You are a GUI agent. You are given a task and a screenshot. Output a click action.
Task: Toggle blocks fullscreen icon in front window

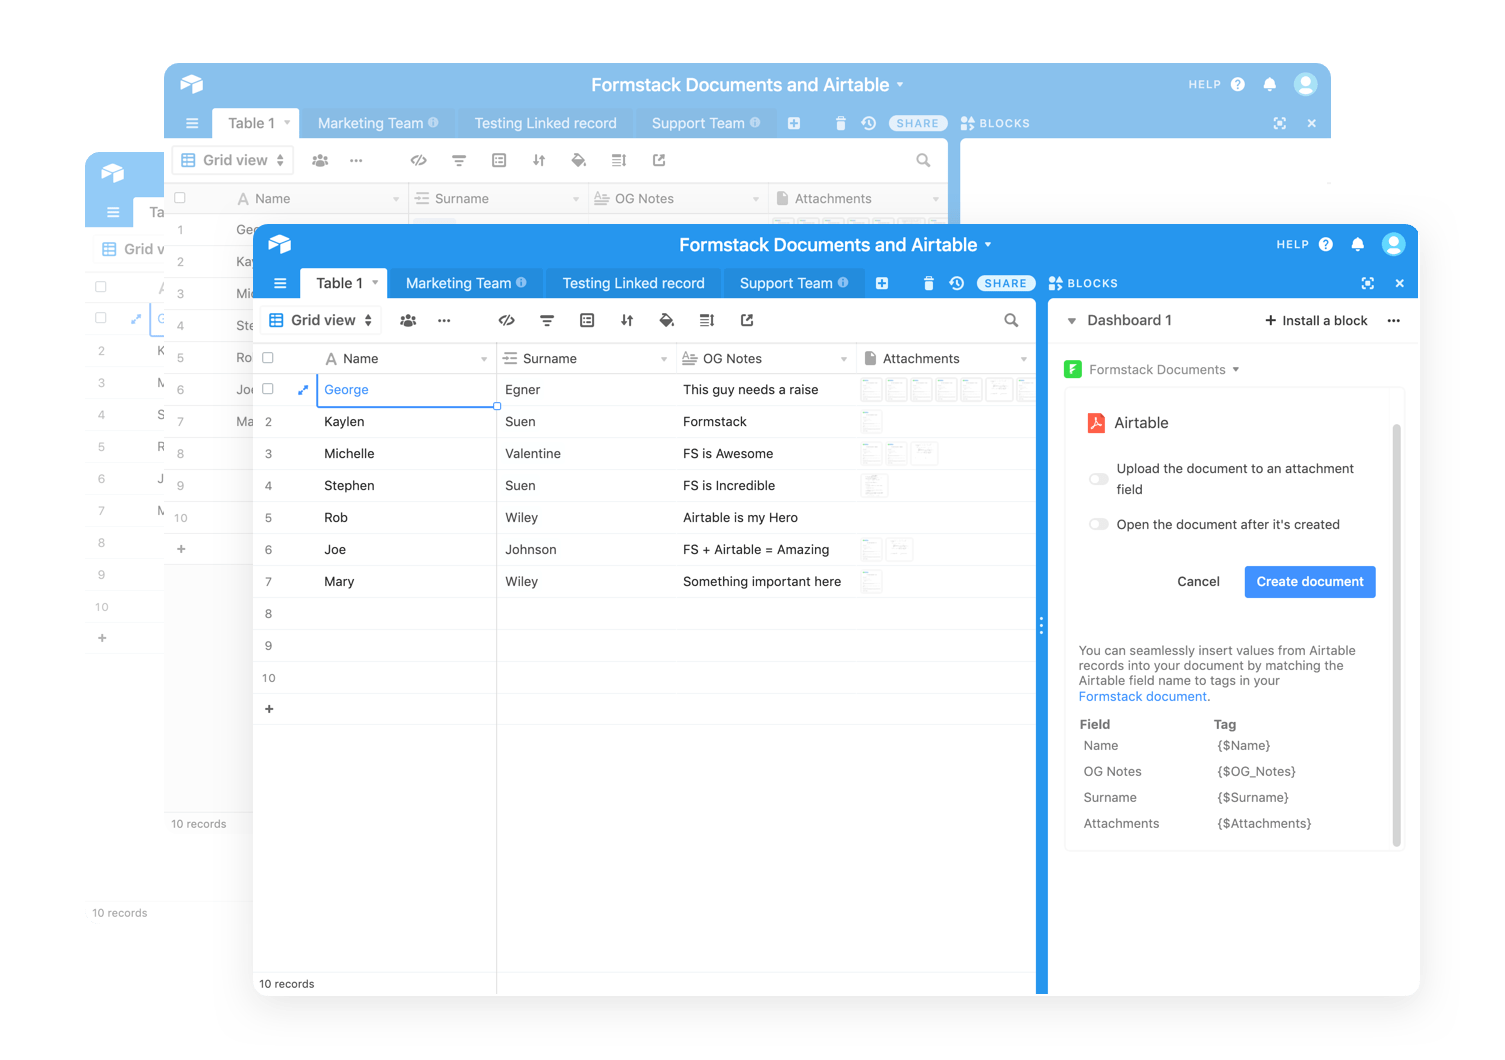[x=1368, y=283]
